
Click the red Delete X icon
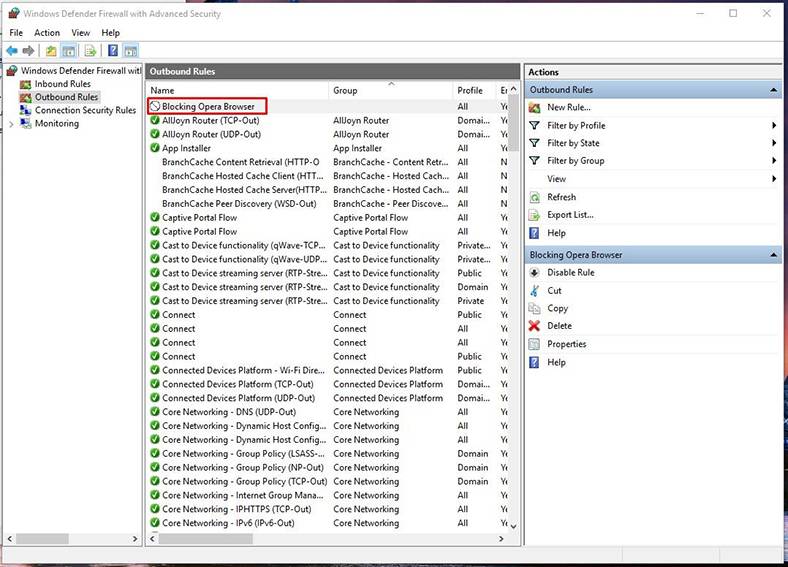point(534,326)
